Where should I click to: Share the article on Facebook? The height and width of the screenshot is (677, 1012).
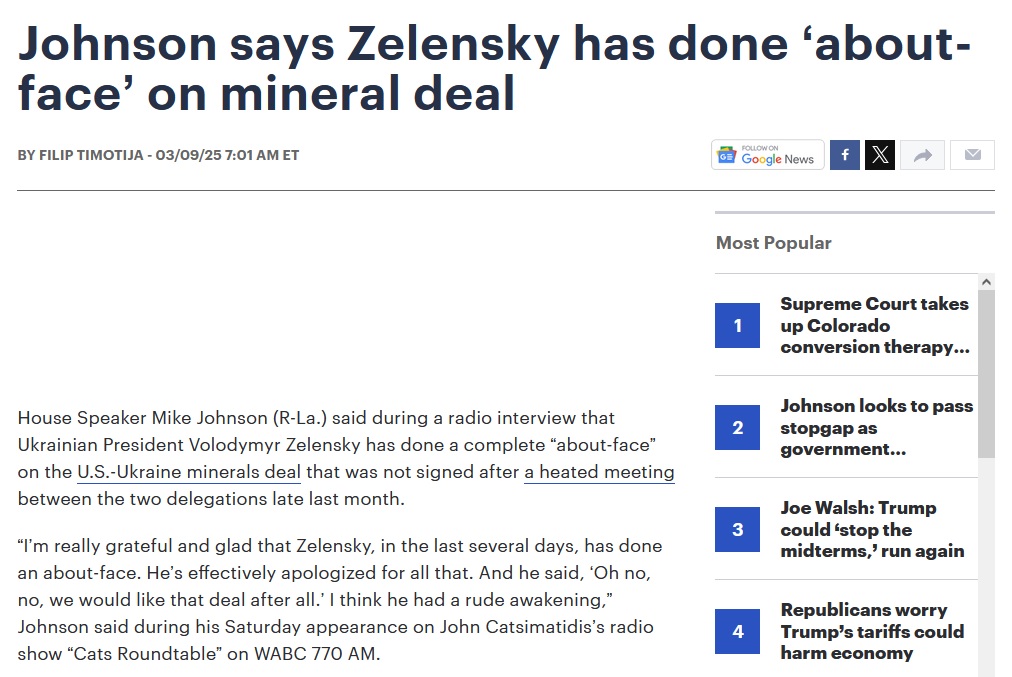(x=845, y=155)
